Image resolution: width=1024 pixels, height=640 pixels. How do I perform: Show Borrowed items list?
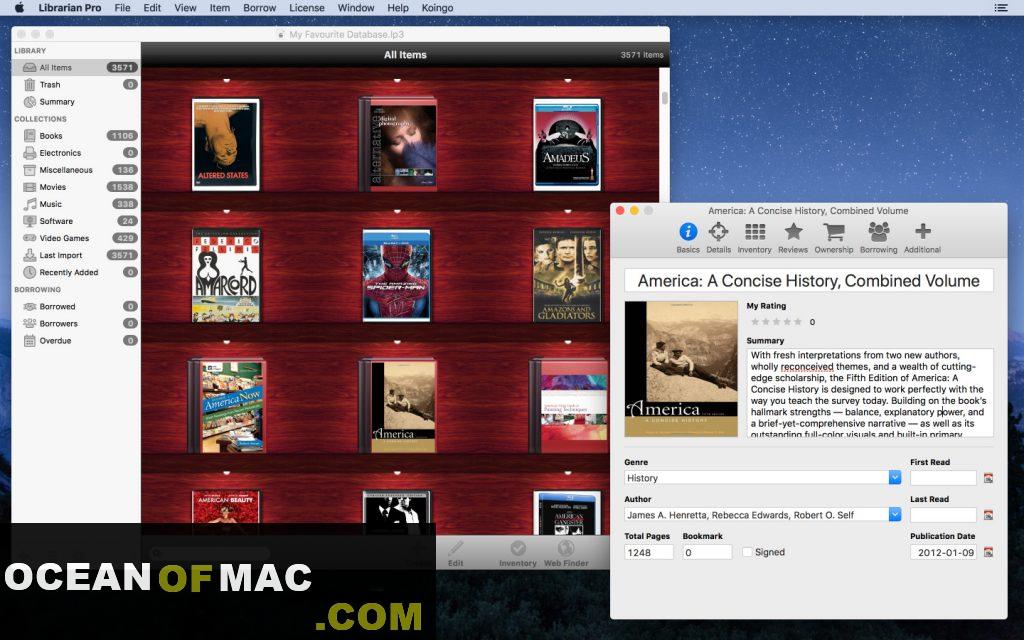76,306
